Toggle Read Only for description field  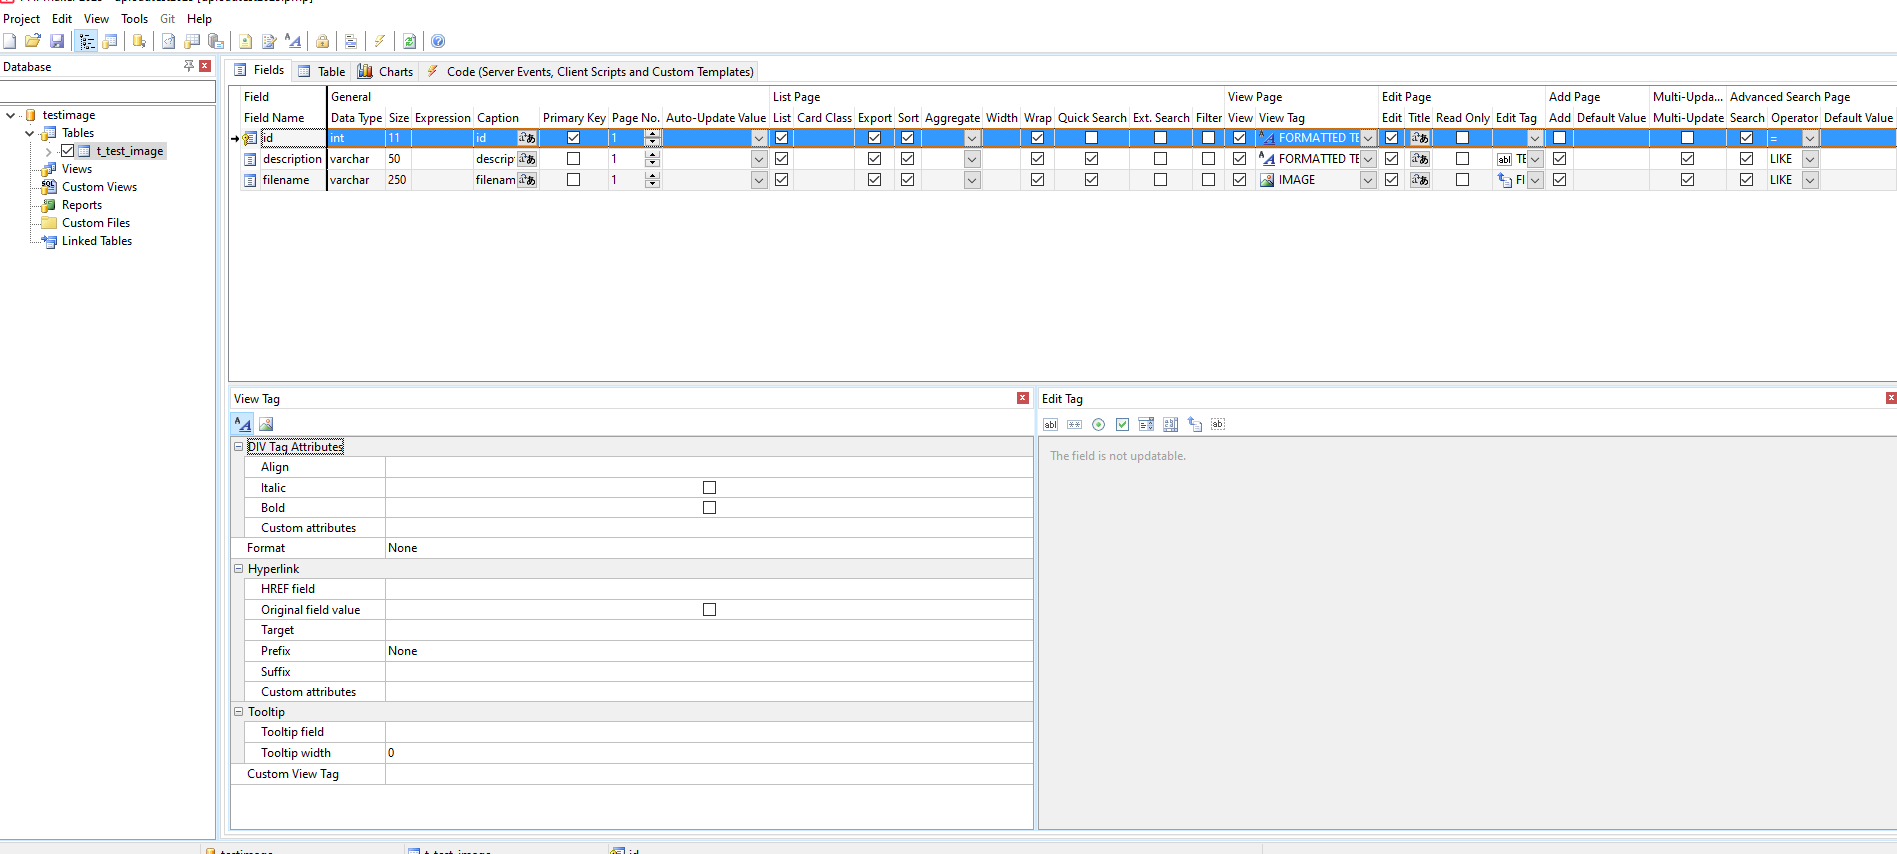click(x=1463, y=158)
